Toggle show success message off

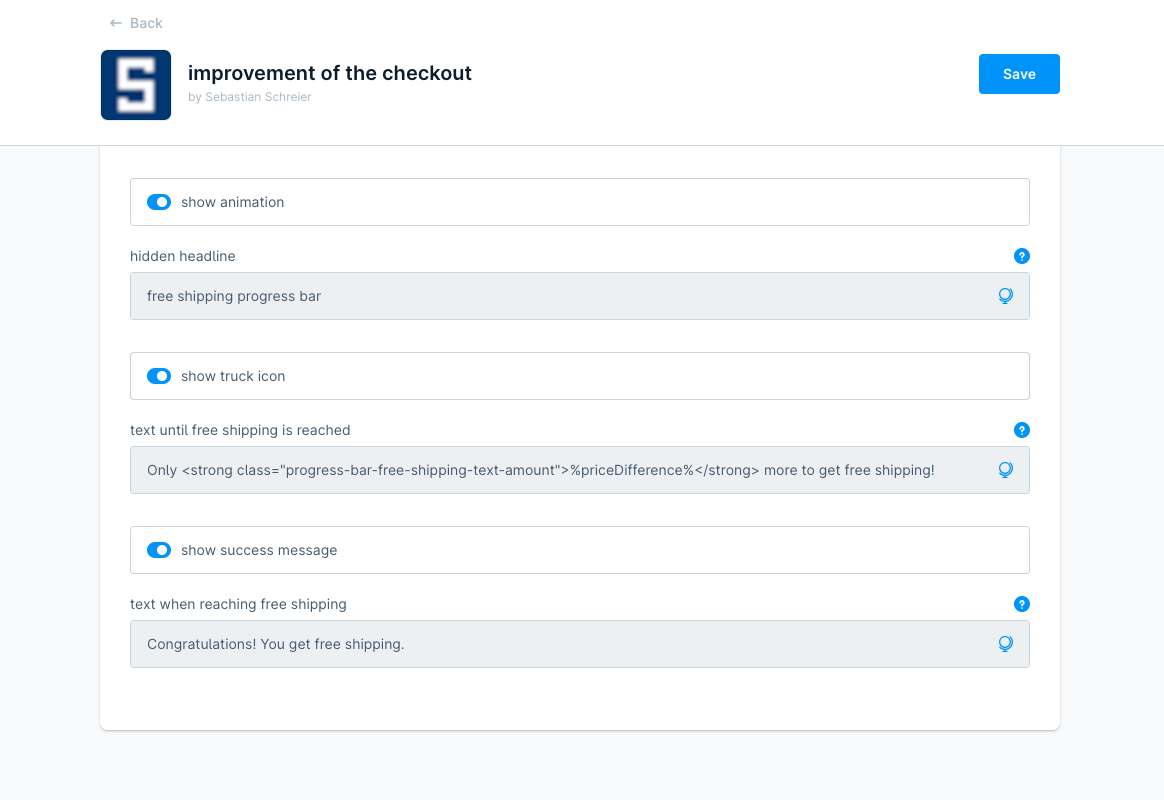pyautogui.click(x=159, y=550)
